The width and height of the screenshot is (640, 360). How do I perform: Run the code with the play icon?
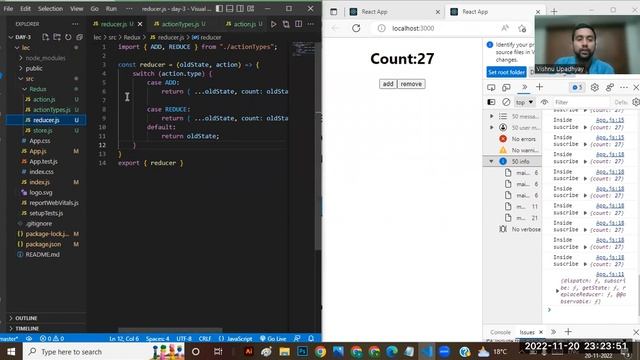pos(273,24)
